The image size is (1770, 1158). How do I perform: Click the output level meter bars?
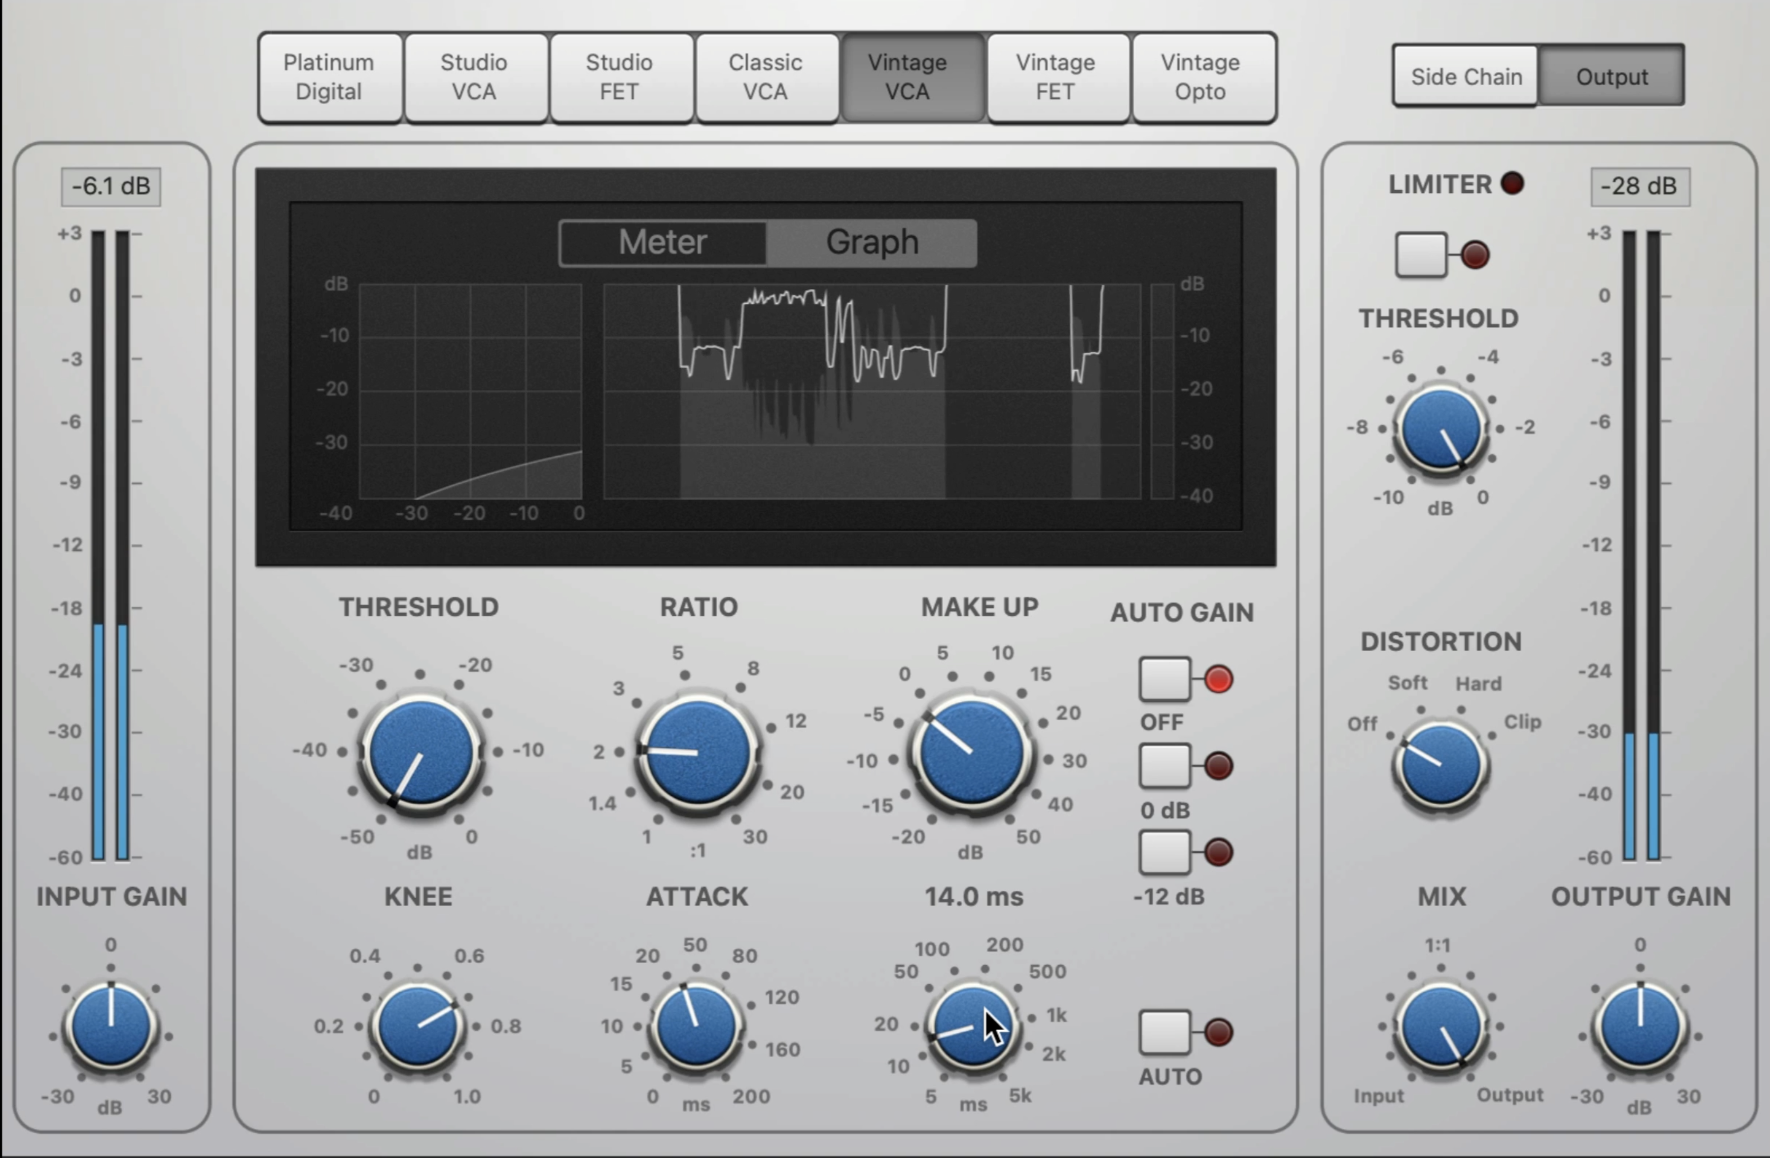[1641, 545]
